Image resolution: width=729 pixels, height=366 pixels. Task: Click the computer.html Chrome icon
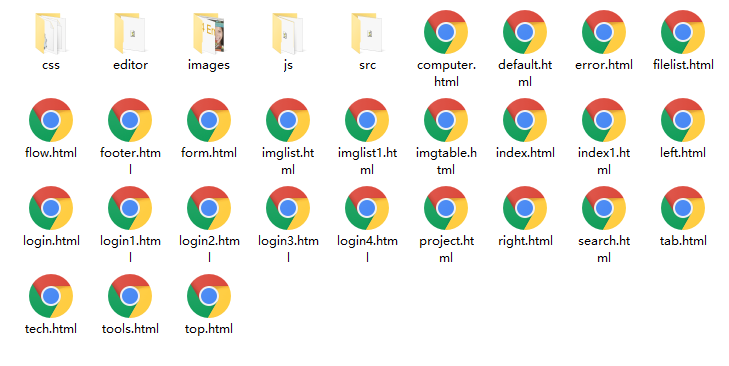click(x=446, y=32)
